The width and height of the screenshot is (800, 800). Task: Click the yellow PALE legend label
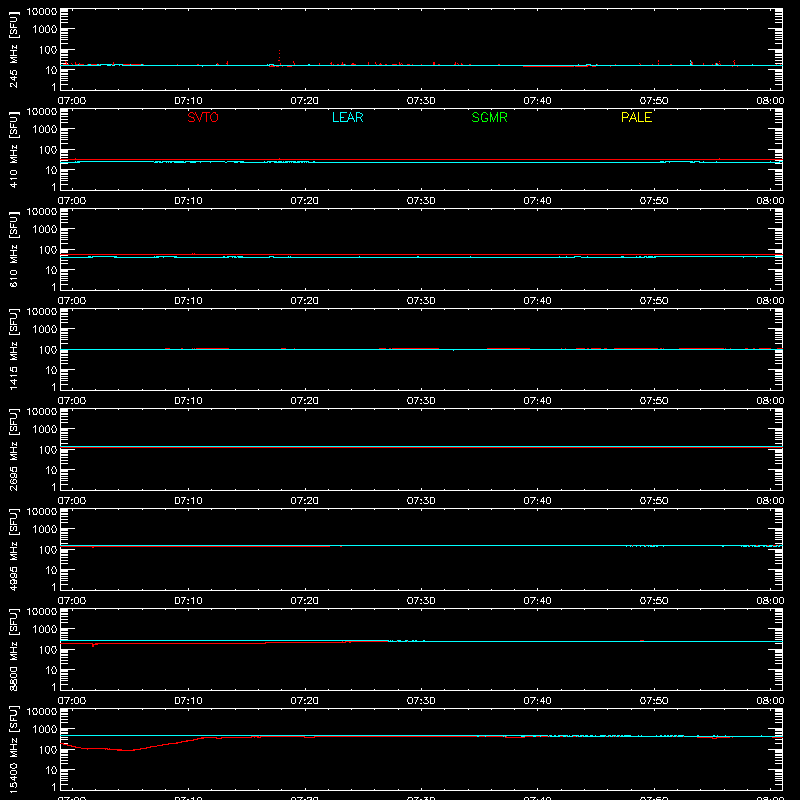tap(636, 117)
